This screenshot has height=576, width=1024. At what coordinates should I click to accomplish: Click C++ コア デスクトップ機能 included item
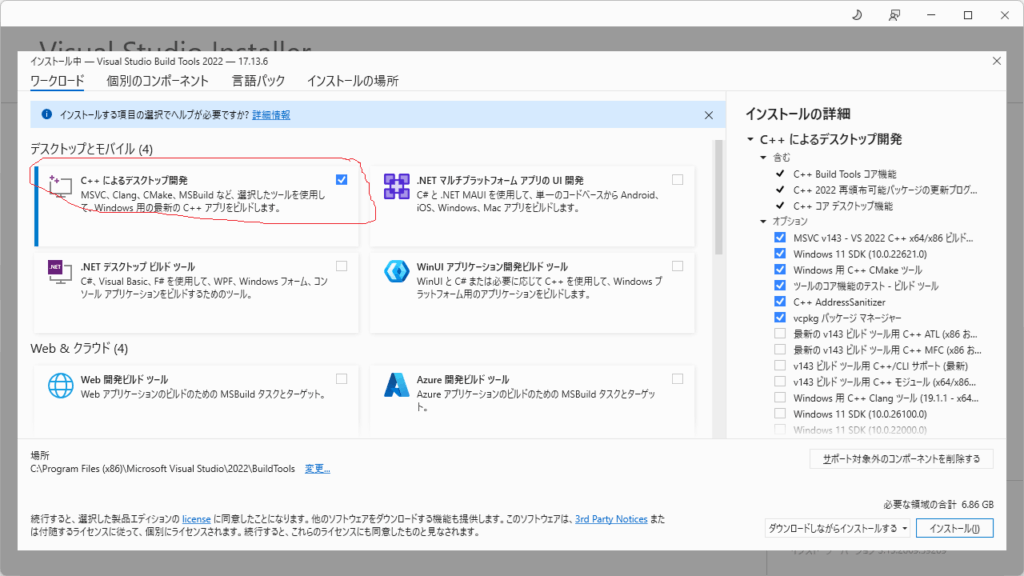[842, 206]
